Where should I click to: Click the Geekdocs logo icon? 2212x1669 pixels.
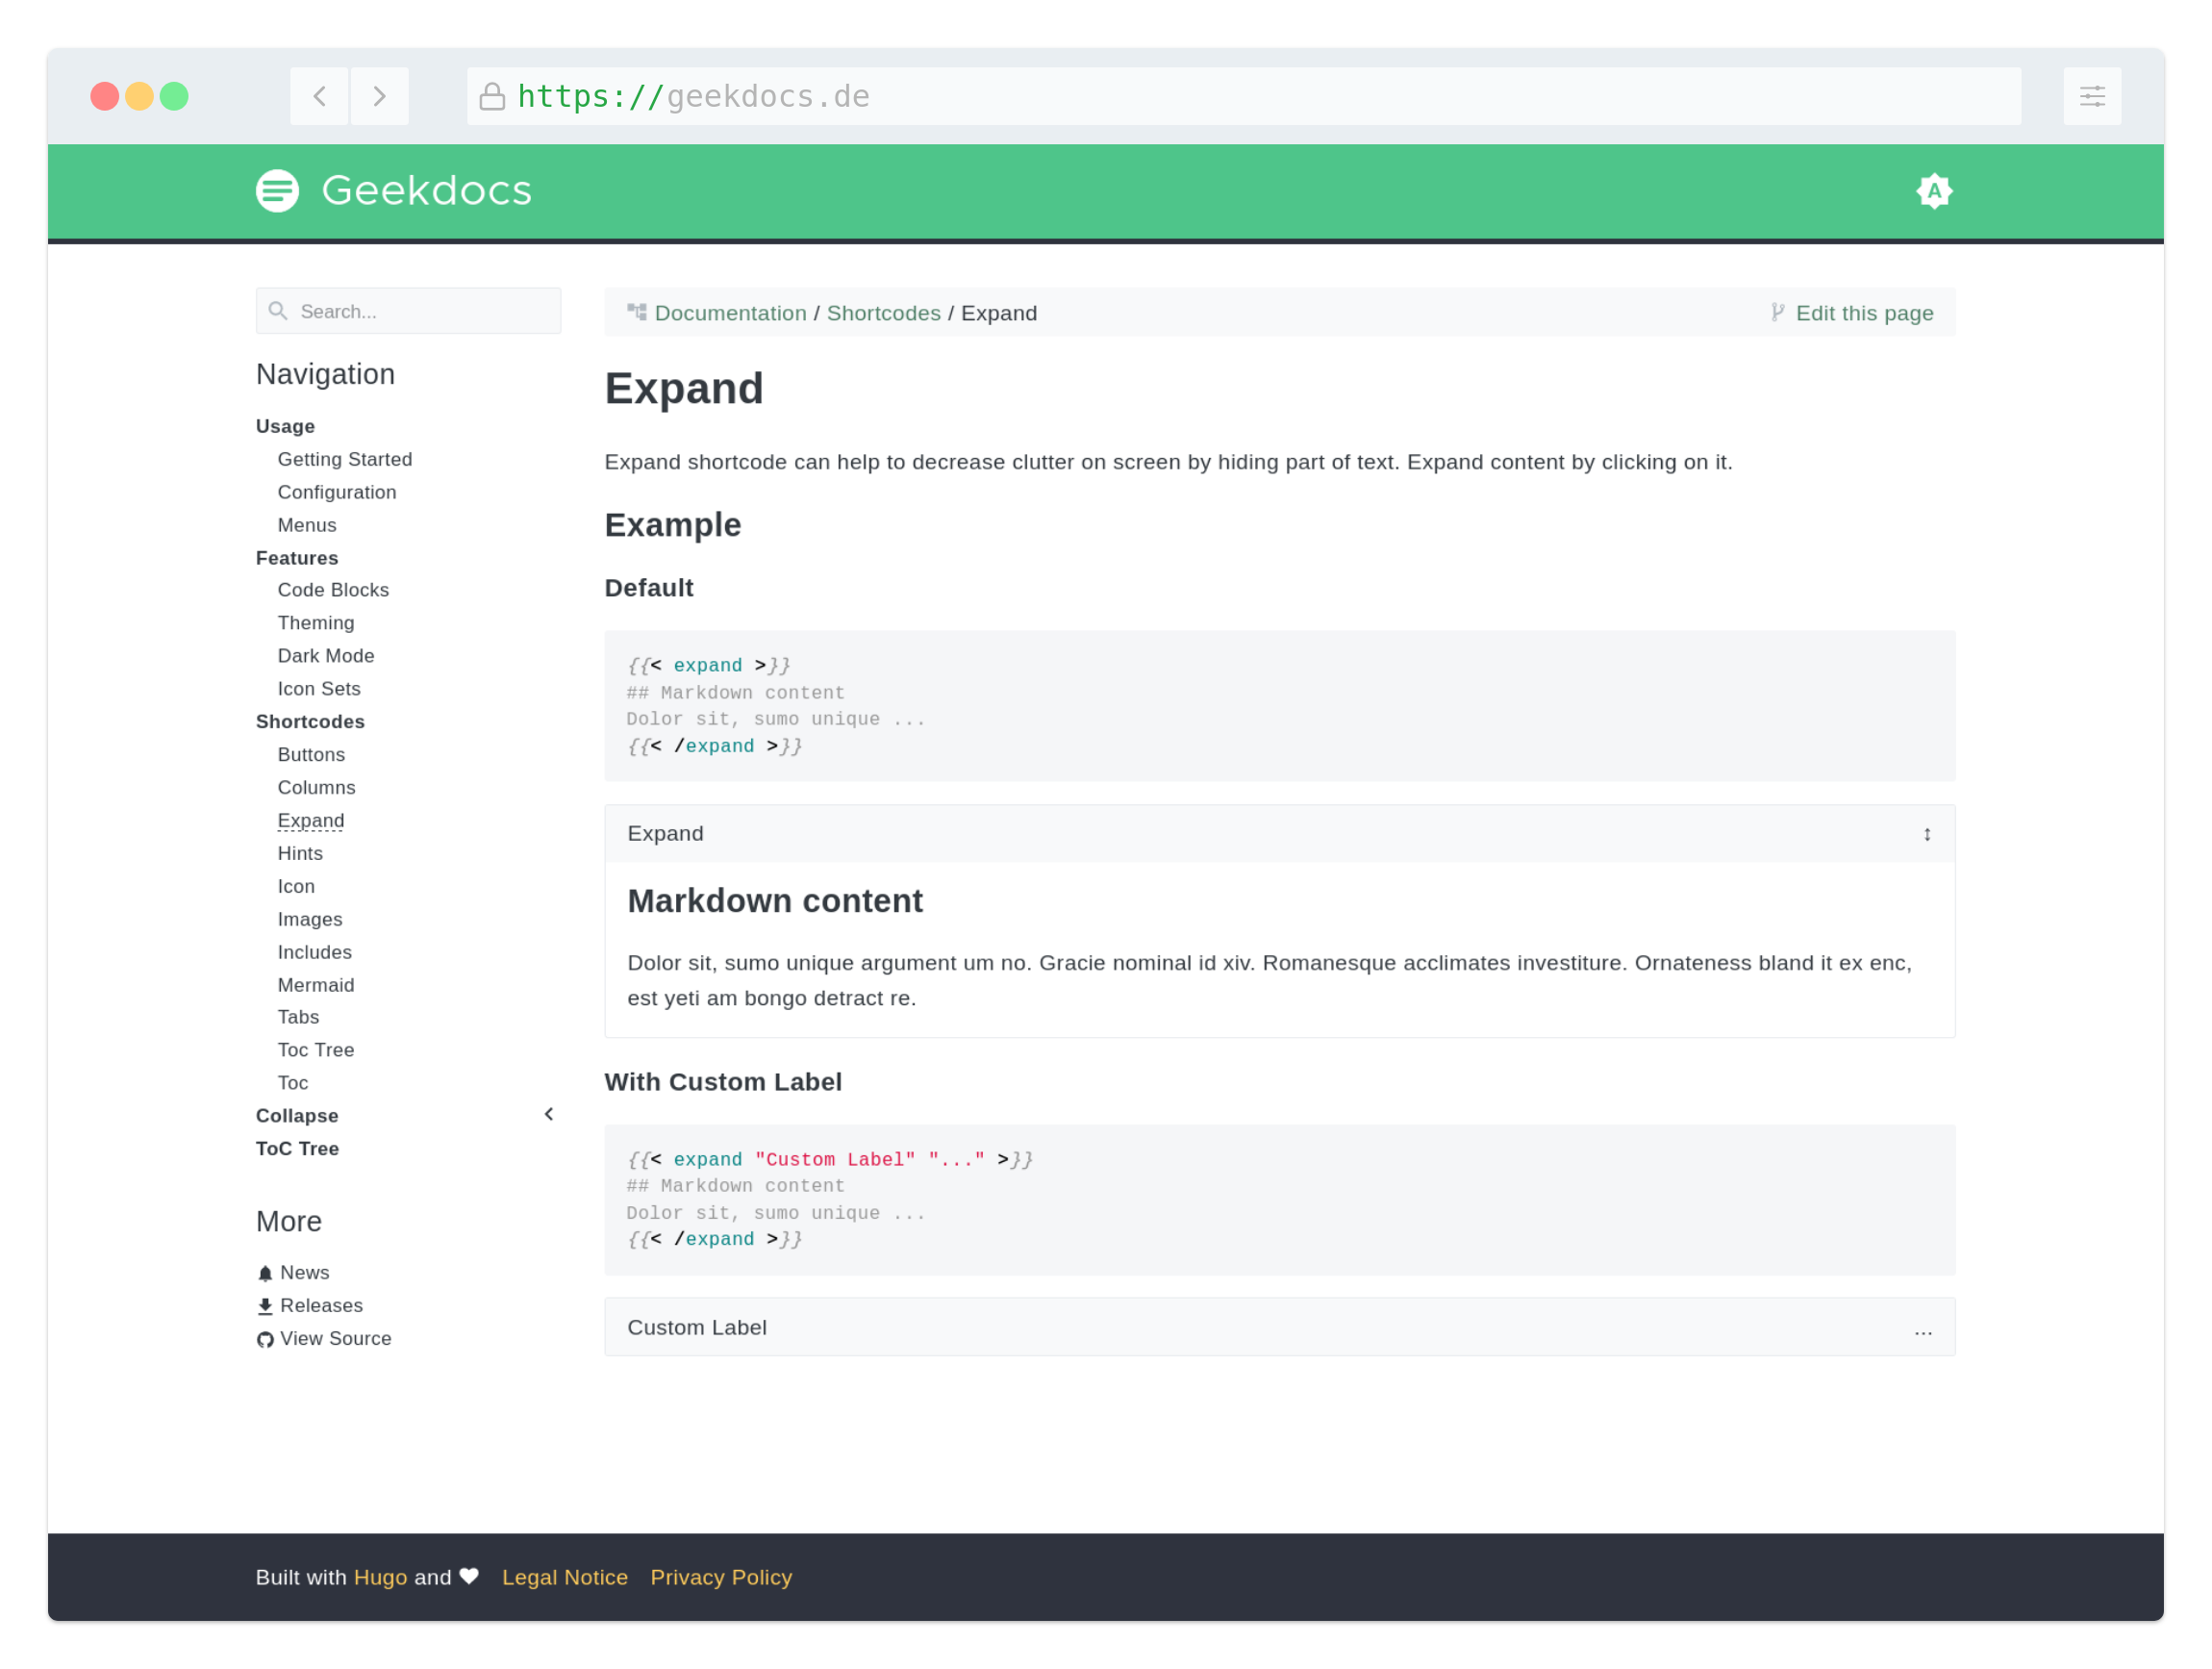277,191
